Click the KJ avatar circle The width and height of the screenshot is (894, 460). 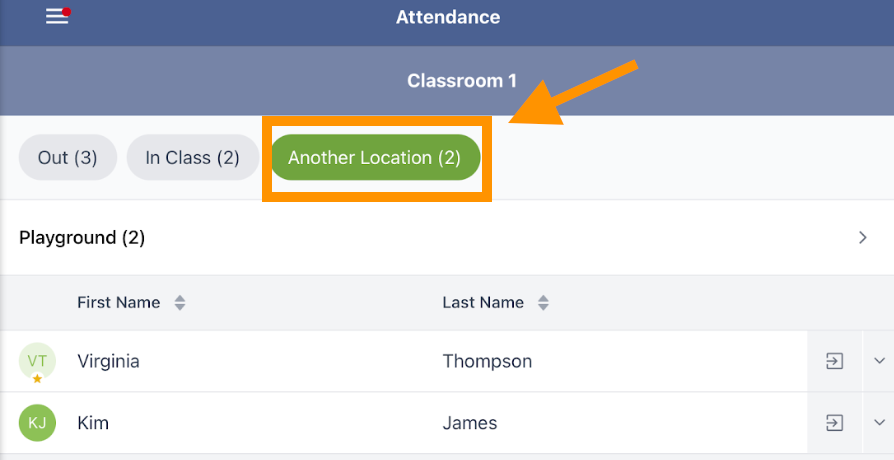37,423
